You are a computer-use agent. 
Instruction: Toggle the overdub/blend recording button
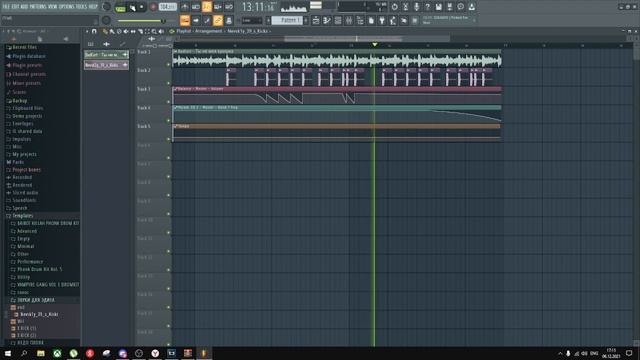[218, 7]
